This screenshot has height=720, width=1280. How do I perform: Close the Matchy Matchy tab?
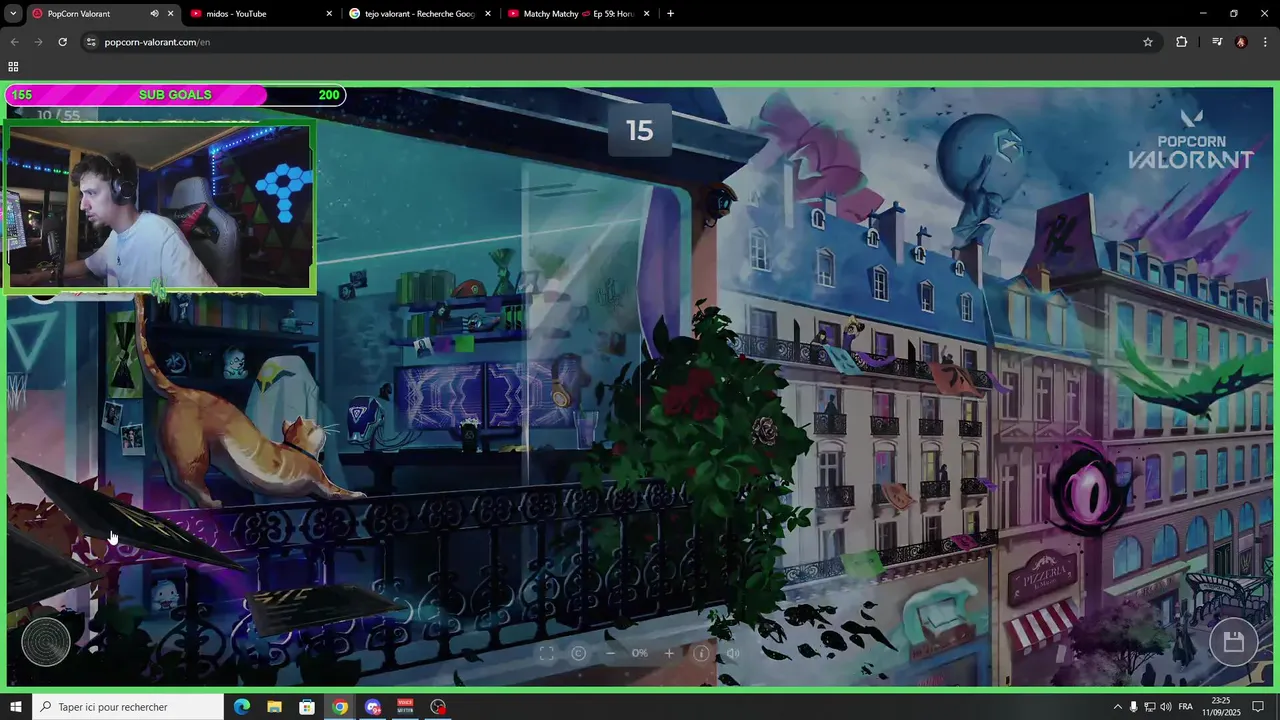pos(647,14)
